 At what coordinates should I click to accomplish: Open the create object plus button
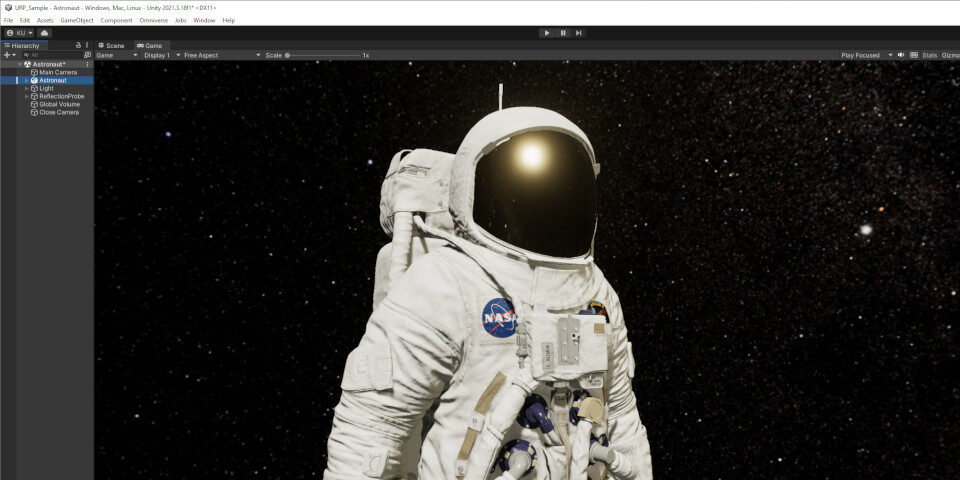point(9,55)
